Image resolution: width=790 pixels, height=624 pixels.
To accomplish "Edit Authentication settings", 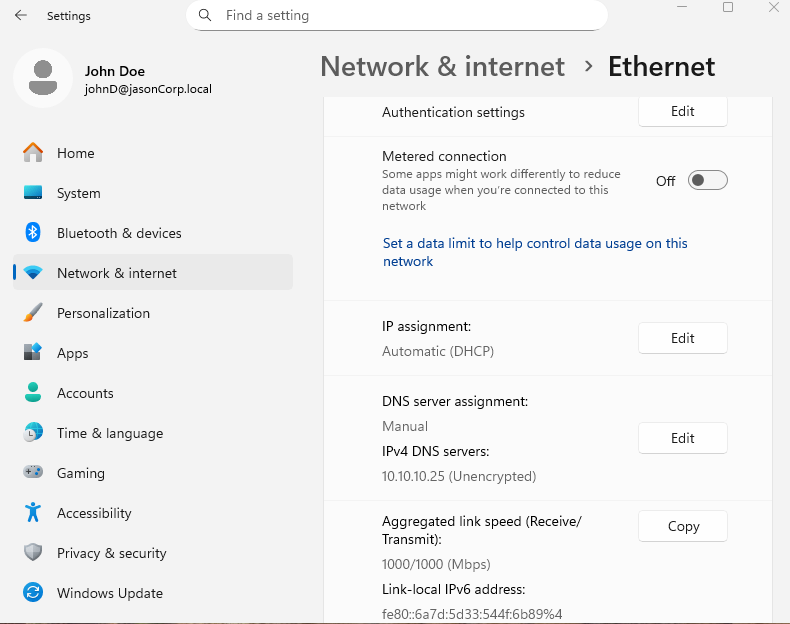I will 683,111.
